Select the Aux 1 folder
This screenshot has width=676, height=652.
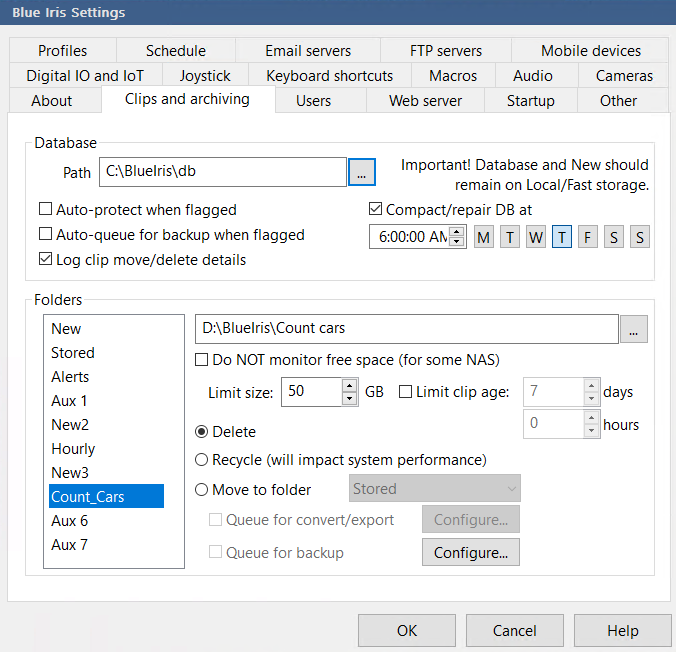coord(106,401)
